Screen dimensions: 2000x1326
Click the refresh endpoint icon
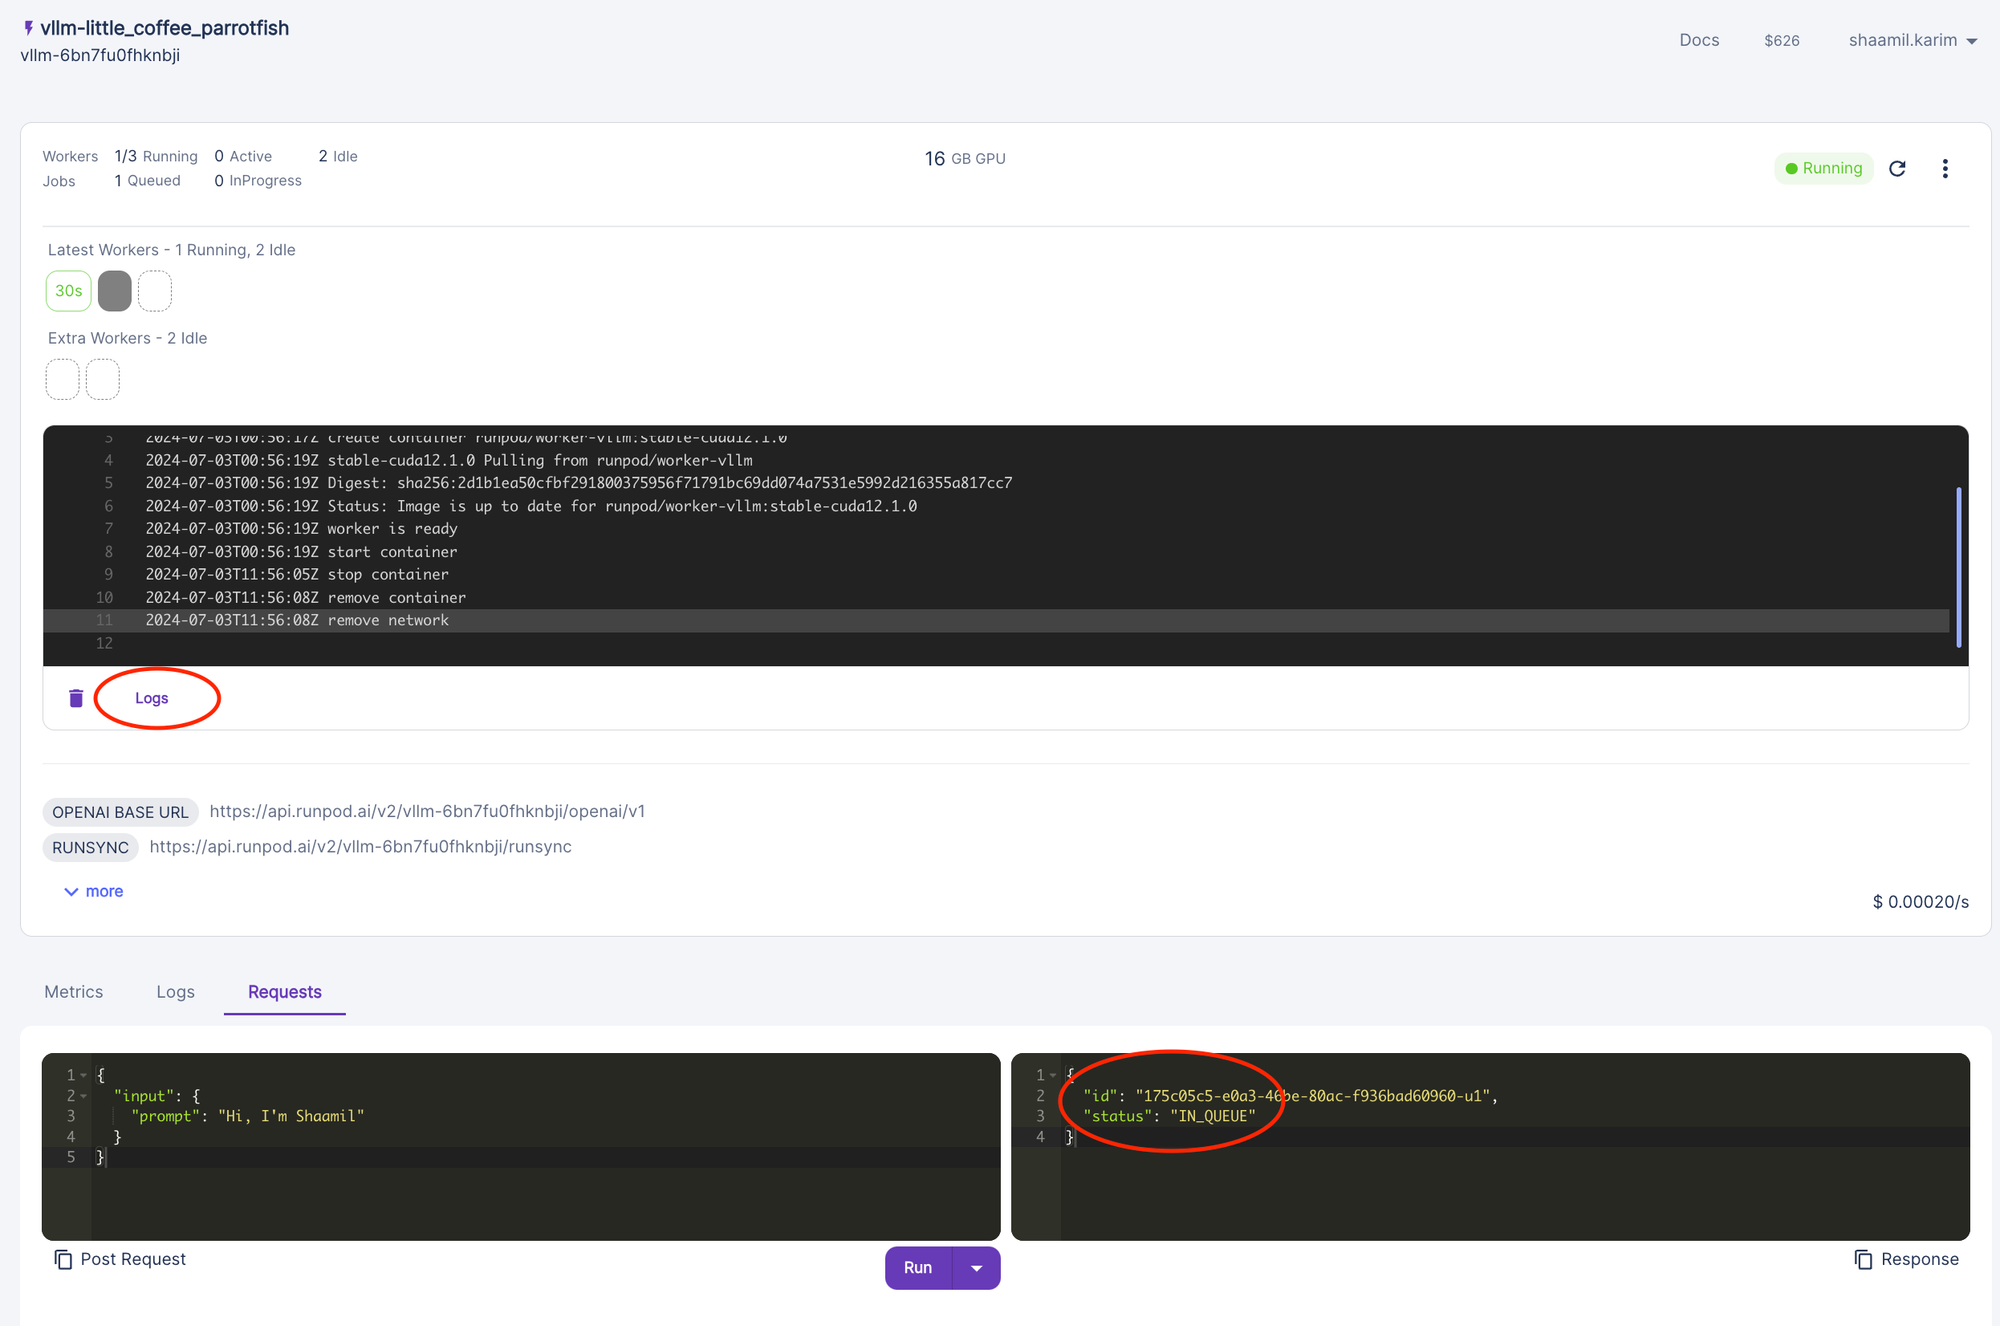(1897, 168)
